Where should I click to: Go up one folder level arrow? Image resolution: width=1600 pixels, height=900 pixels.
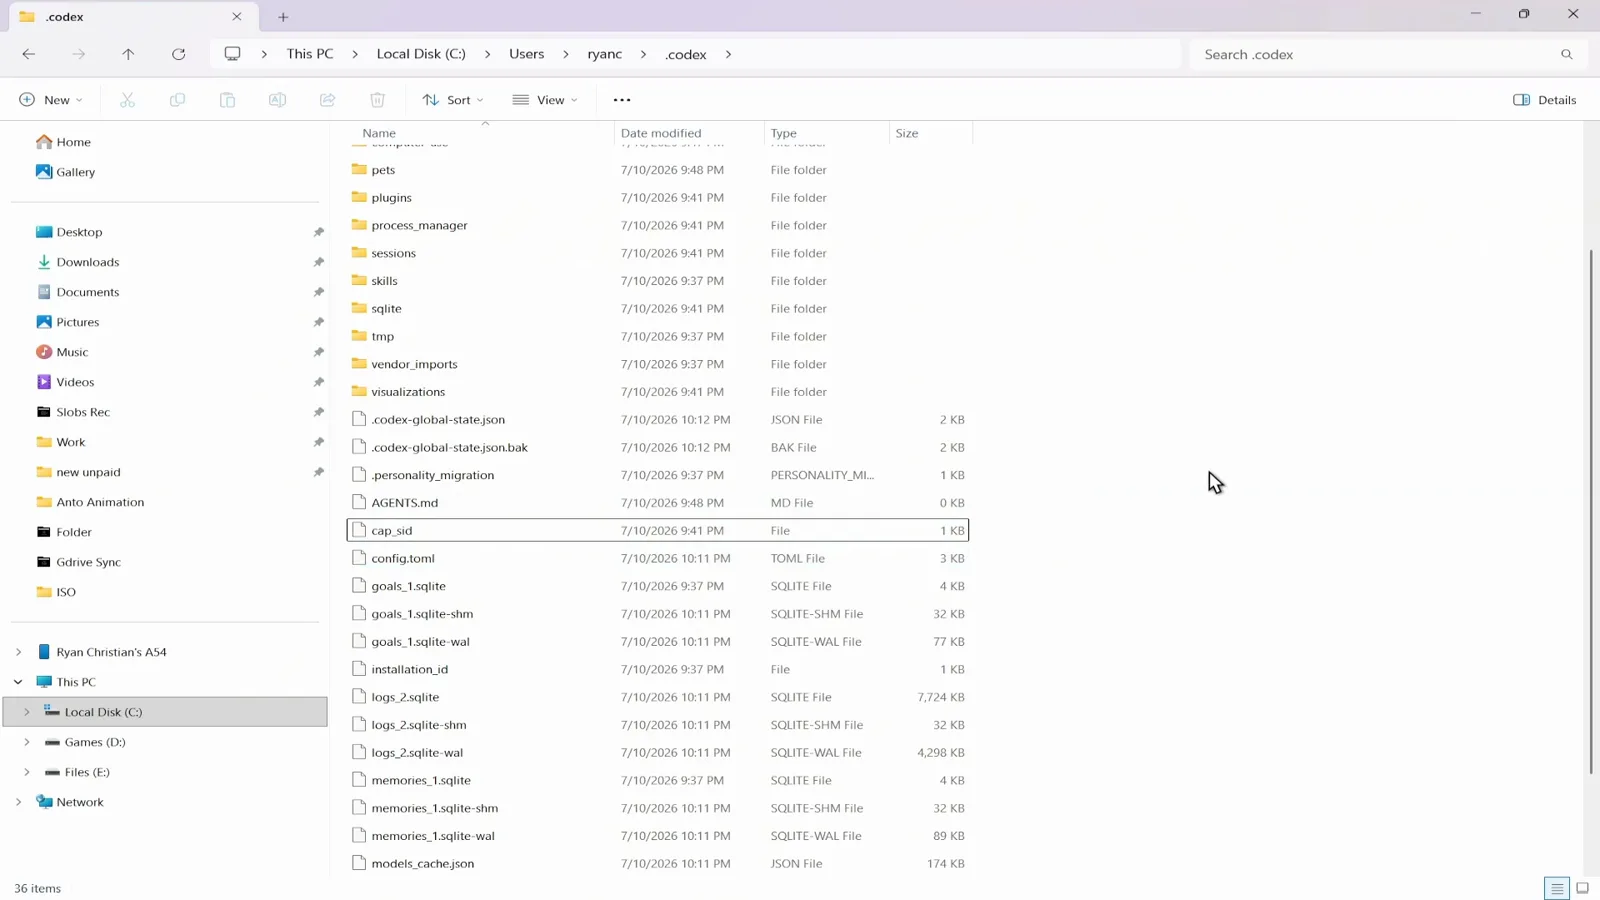pyautogui.click(x=128, y=54)
